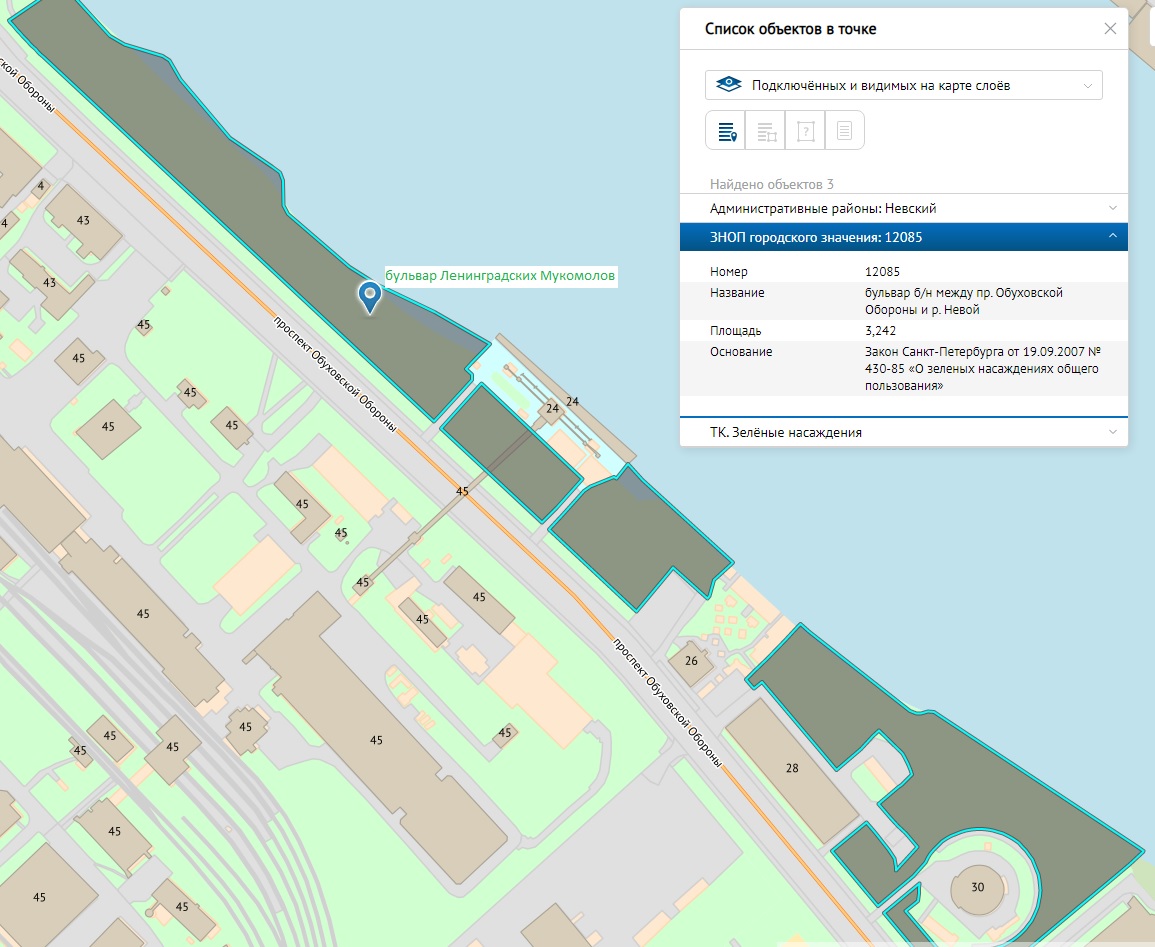Click the Номер value 12085 in table
Image resolution: width=1155 pixels, height=947 pixels.
pyautogui.click(x=889, y=272)
